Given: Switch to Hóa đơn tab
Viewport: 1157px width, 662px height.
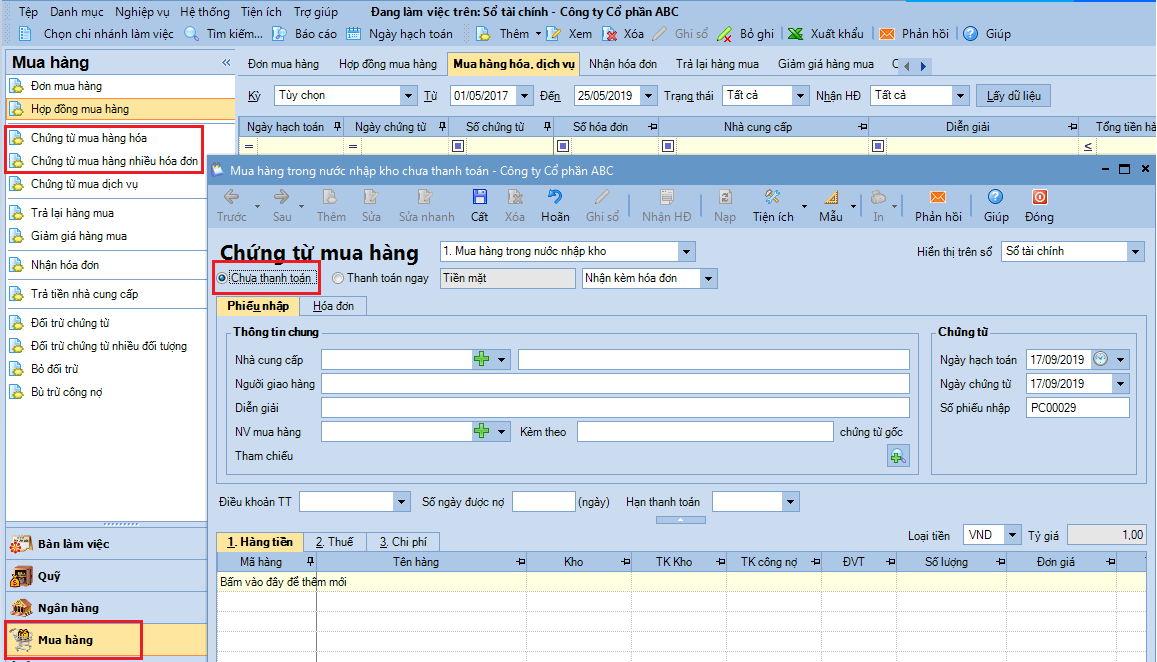Looking at the screenshot, I should tap(333, 306).
